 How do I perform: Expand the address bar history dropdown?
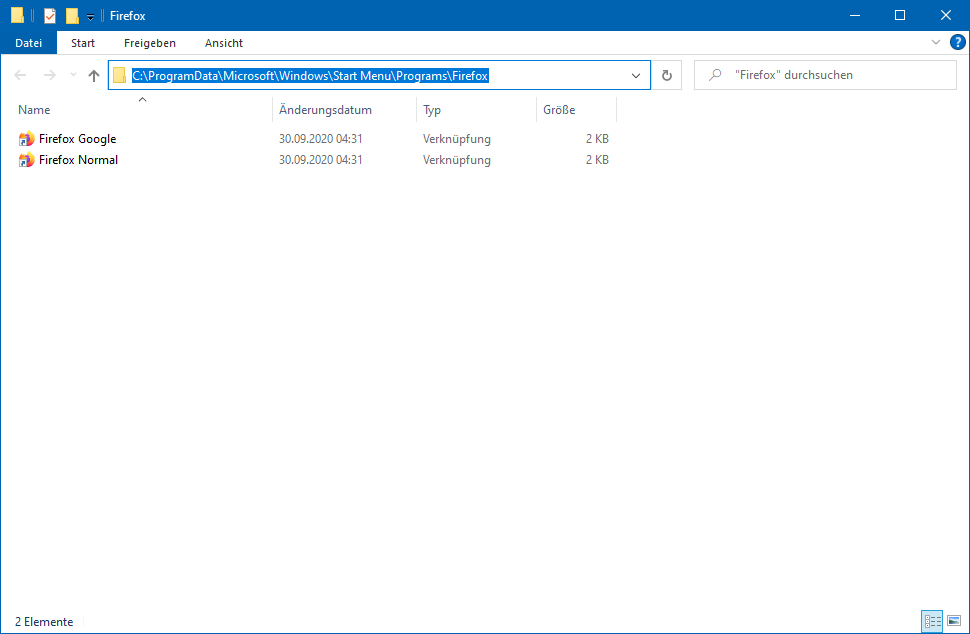tap(636, 75)
